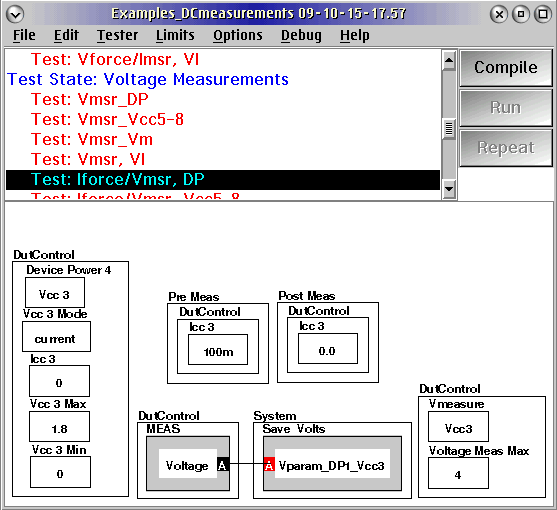Click the Pre Meas Icc 3 100m field
The width and height of the screenshot is (557, 510).
[x=218, y=349]
